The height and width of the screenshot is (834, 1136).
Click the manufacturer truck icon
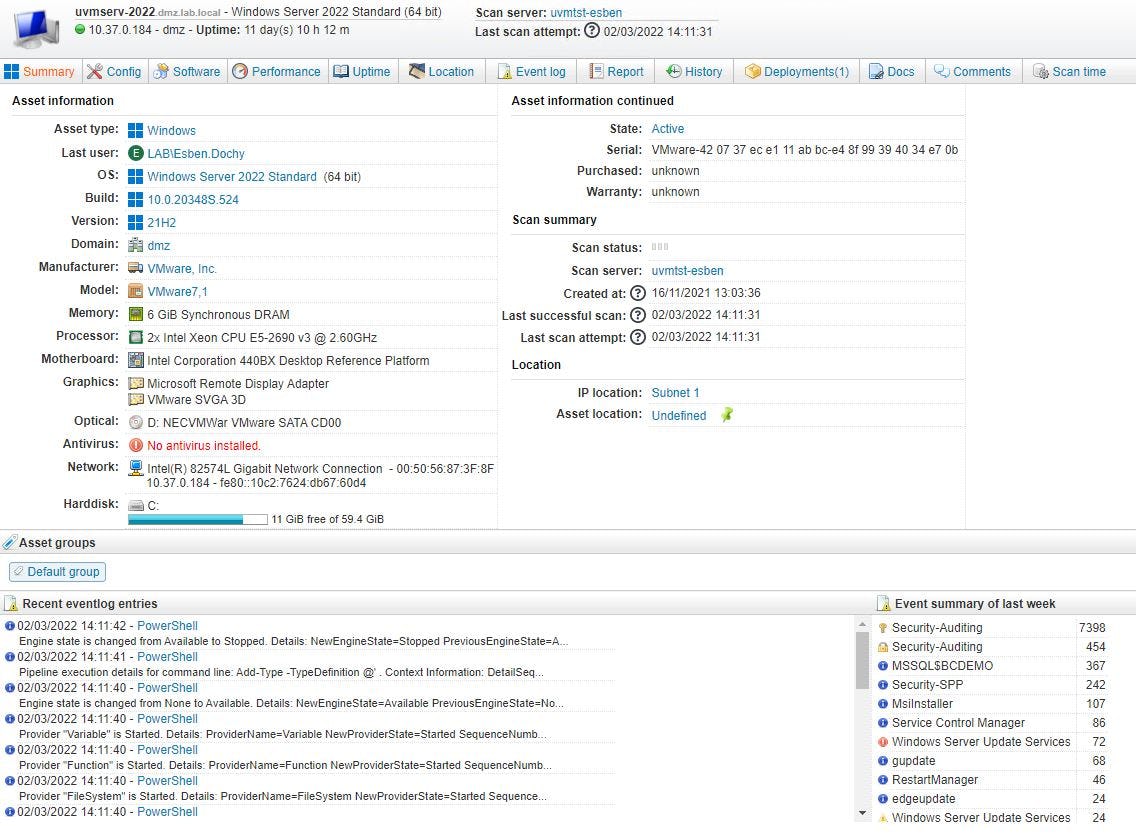[135, 268]
